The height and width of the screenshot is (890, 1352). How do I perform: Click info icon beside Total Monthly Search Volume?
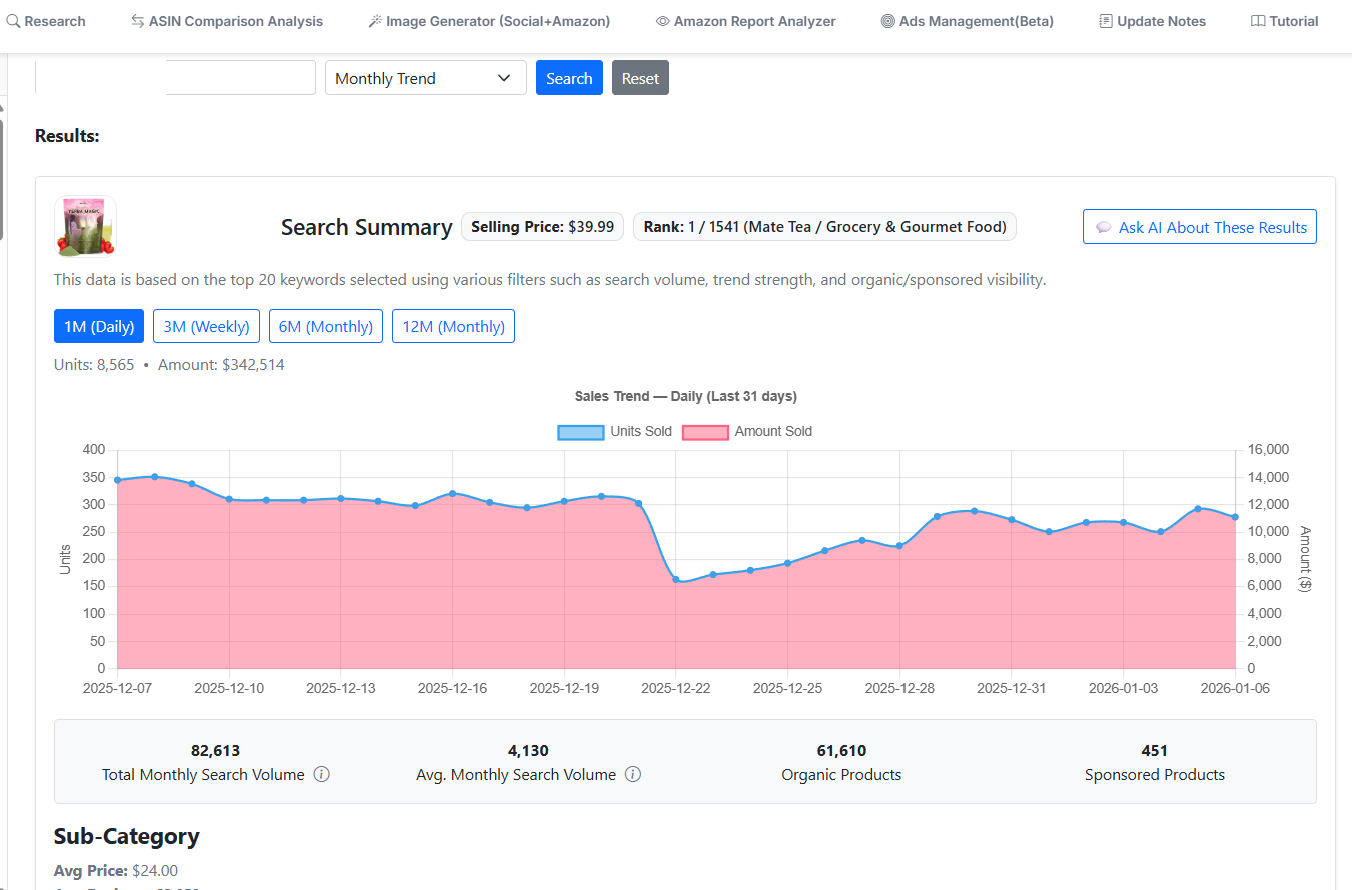click(x=322, y=775)
